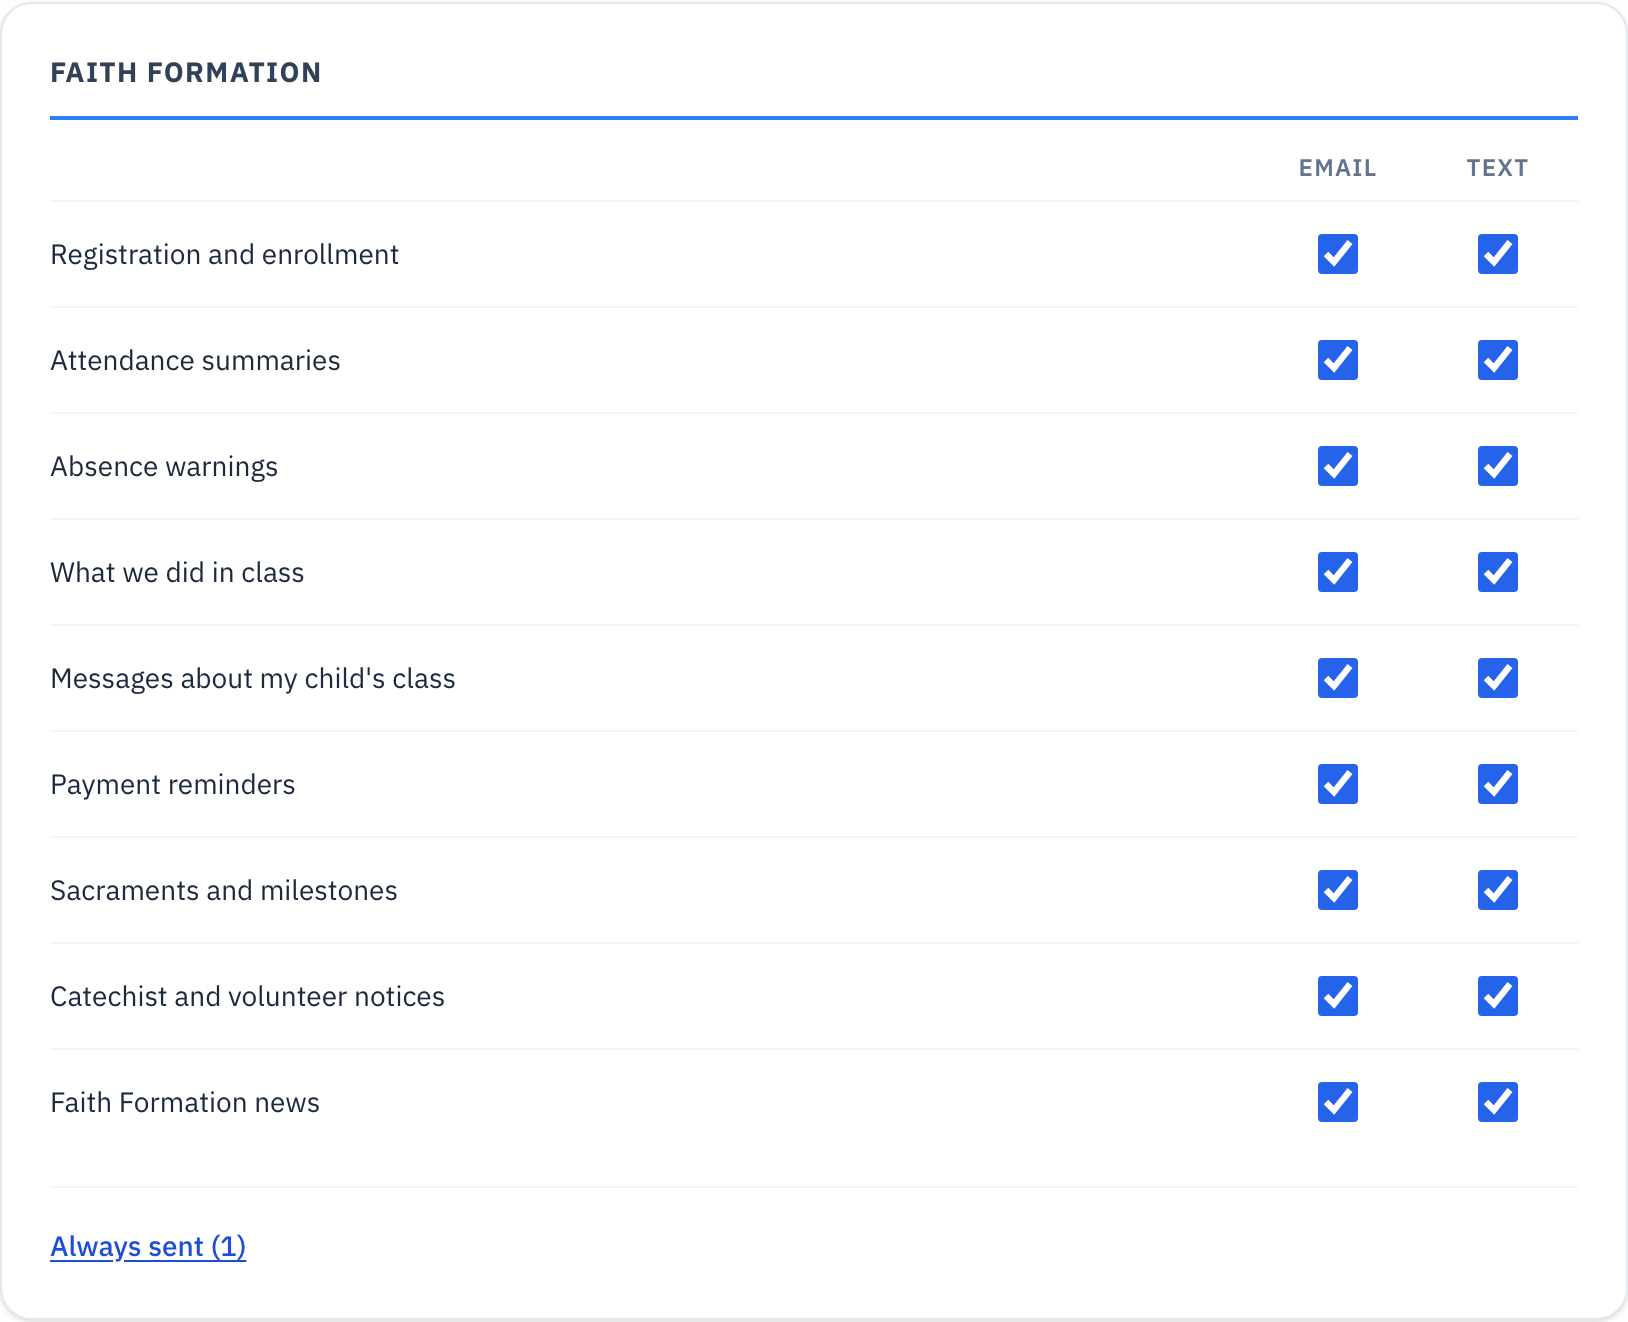This screenshot has height=1322, width=1628.
Task: Turn off Faith Formation news emails
Action: [1337, 1102]
